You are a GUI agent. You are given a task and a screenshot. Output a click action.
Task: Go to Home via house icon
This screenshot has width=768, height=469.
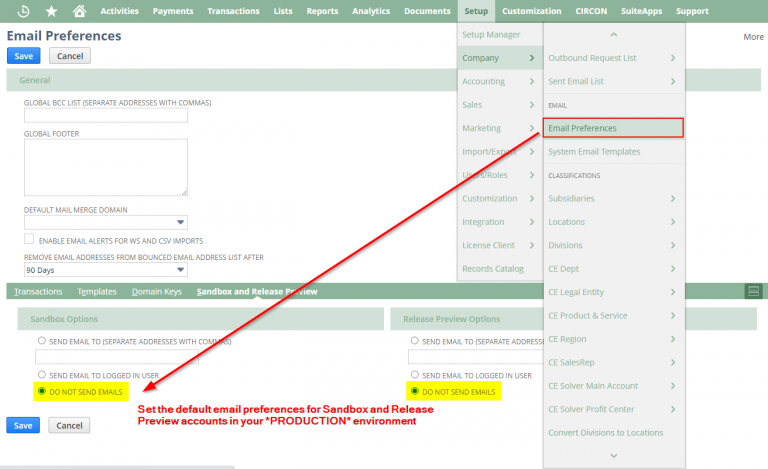click(x=79, y=11)
